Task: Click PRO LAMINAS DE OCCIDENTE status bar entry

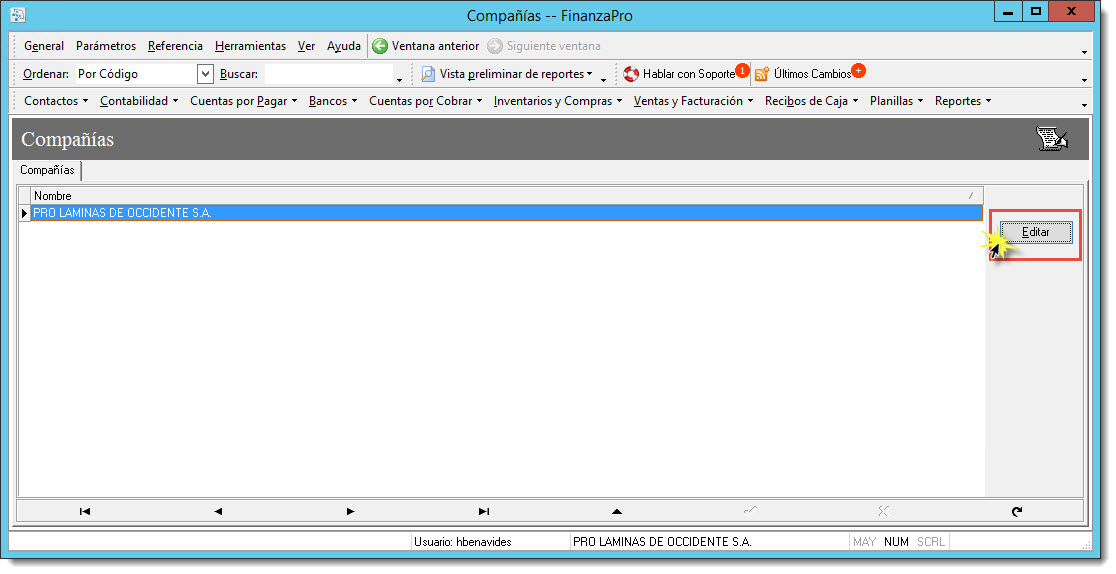Action: point(662,542)
